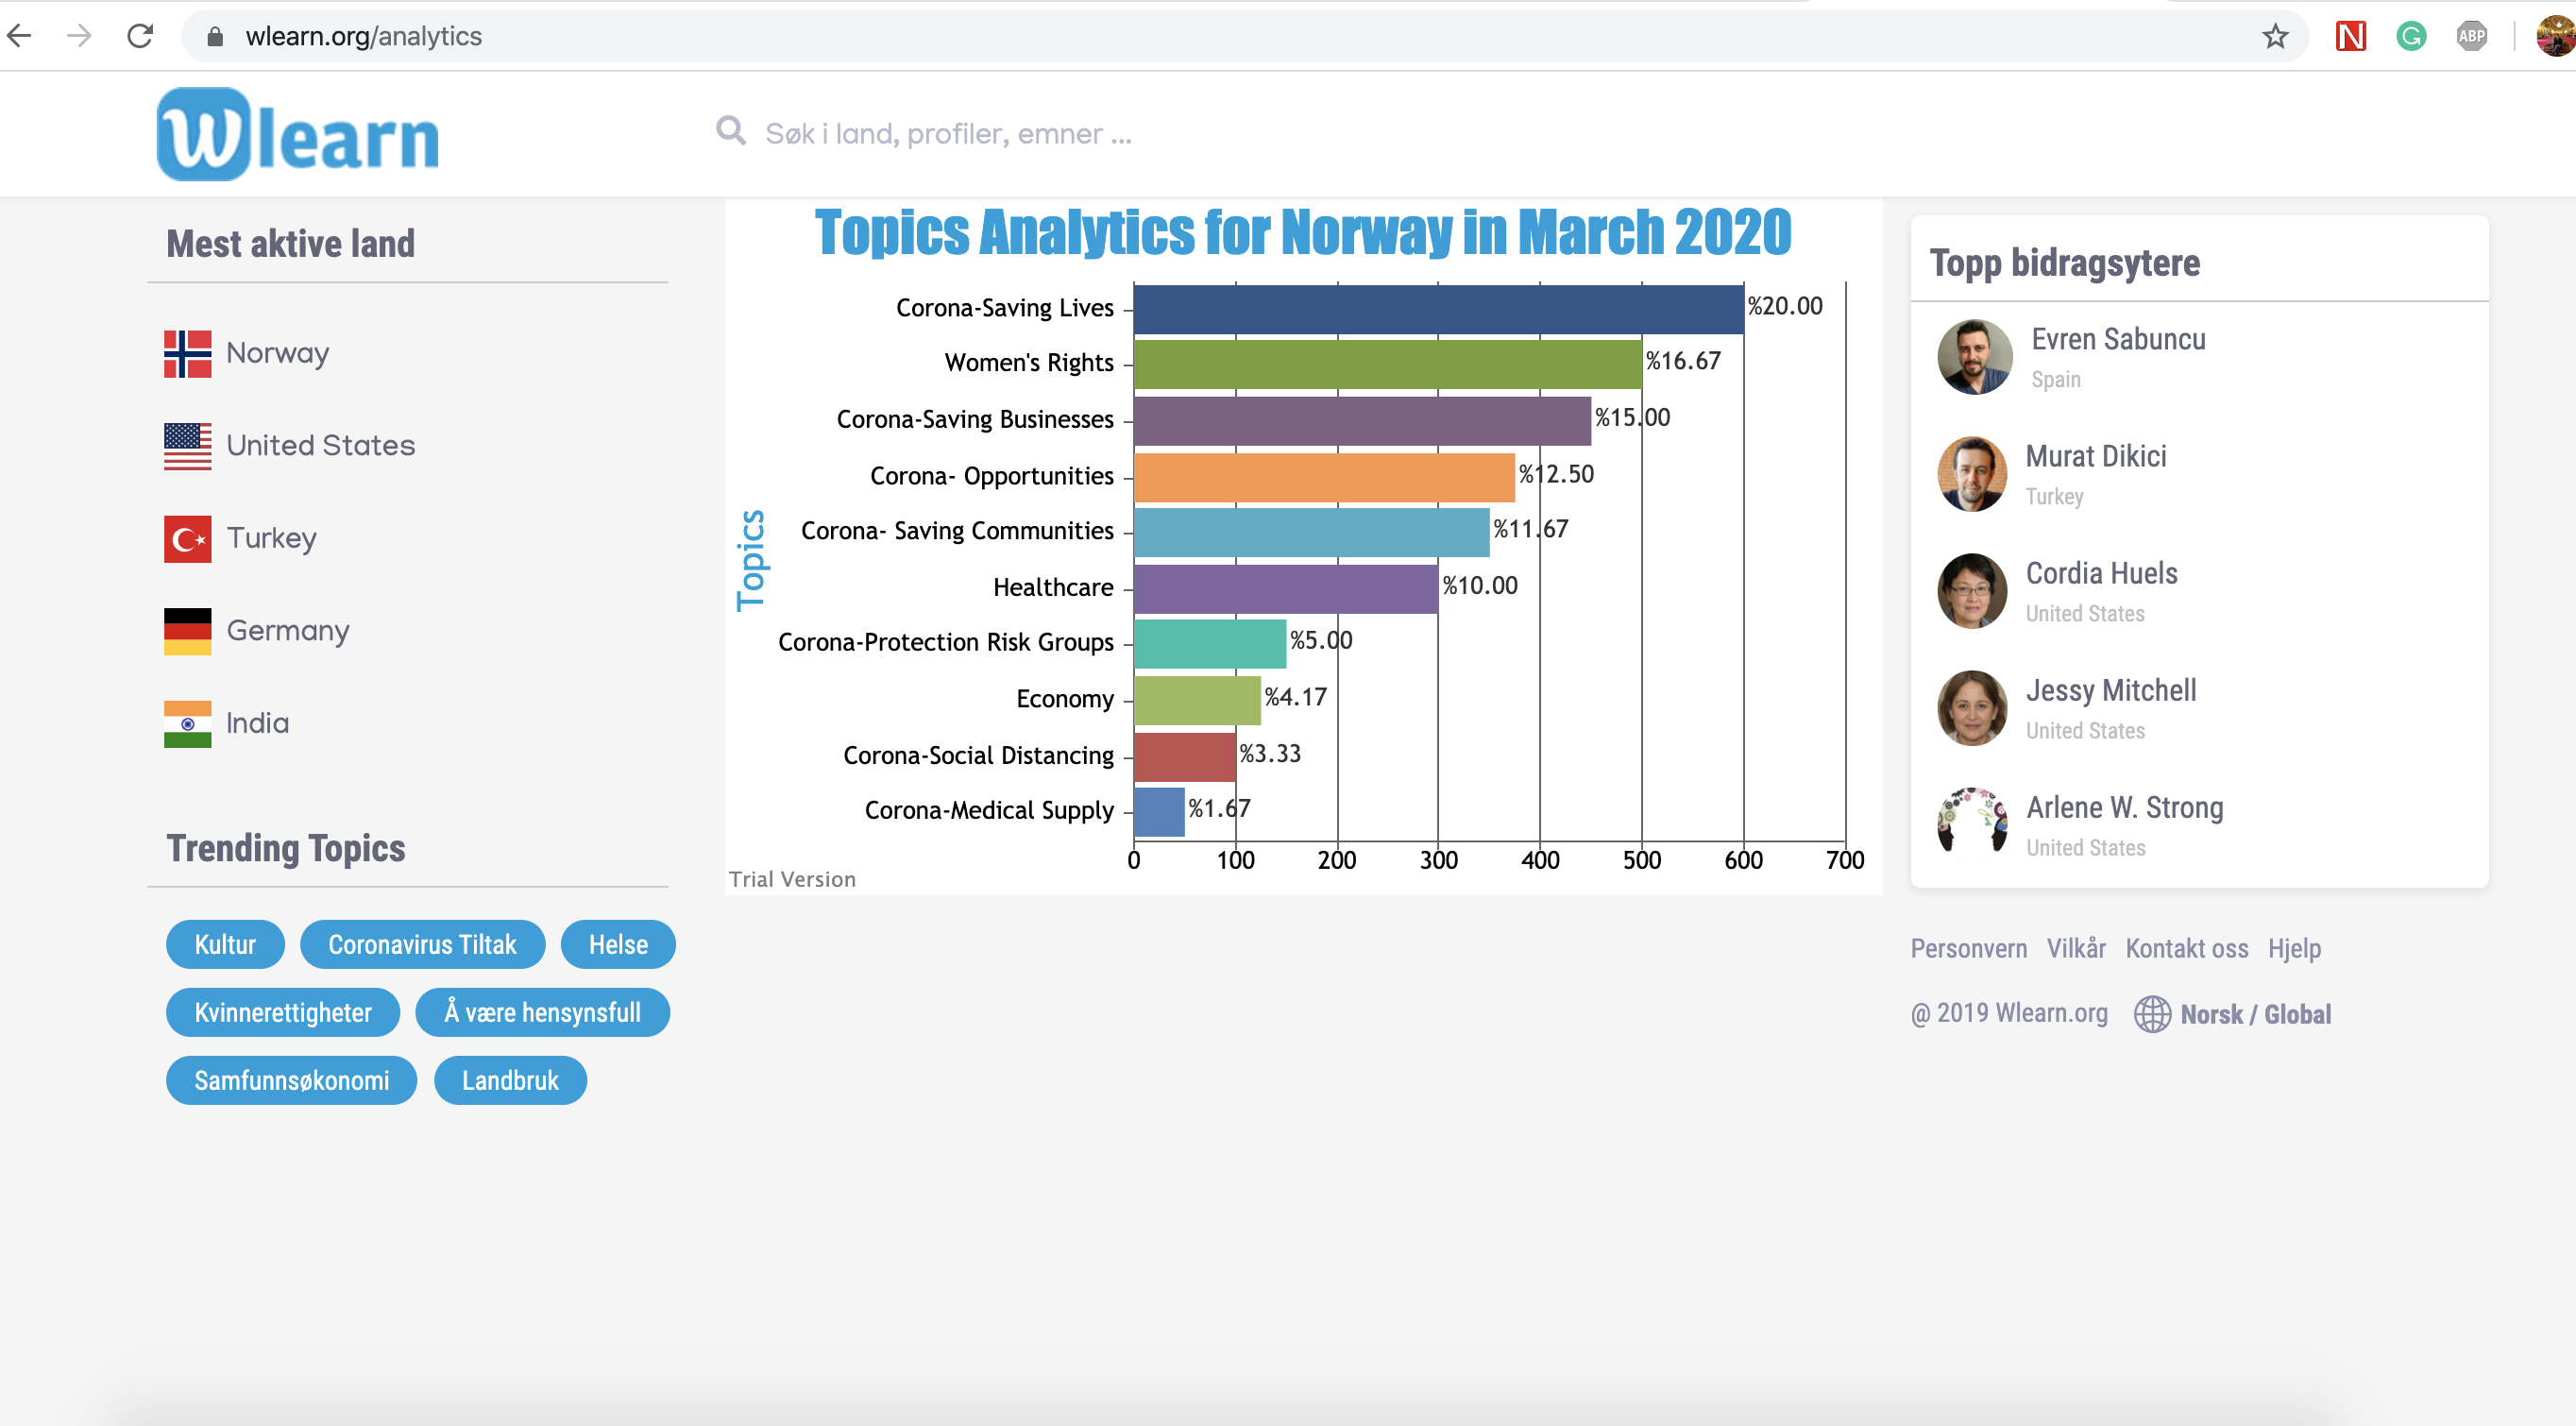Open the Wlearn logo homepage
Screen dimensions: 2576x1426
[x=298, y=135]
